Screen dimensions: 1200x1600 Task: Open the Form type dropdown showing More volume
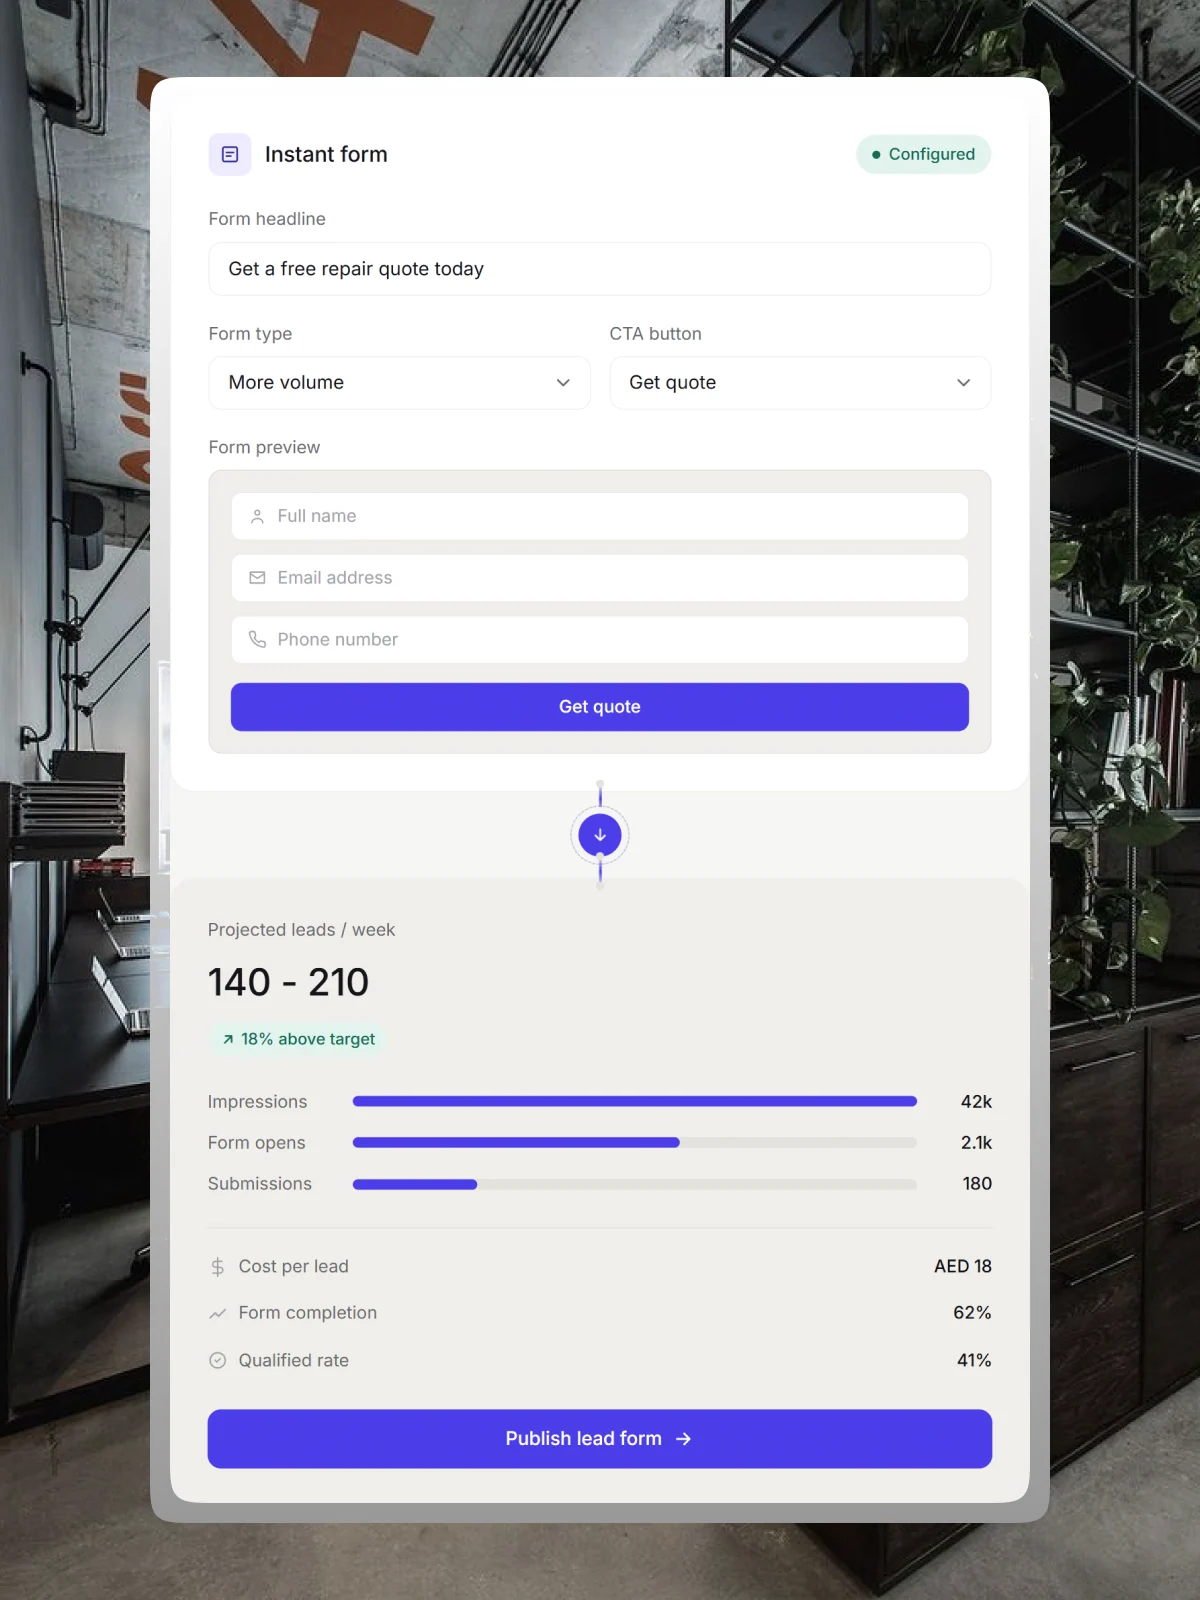pos(399,383)
